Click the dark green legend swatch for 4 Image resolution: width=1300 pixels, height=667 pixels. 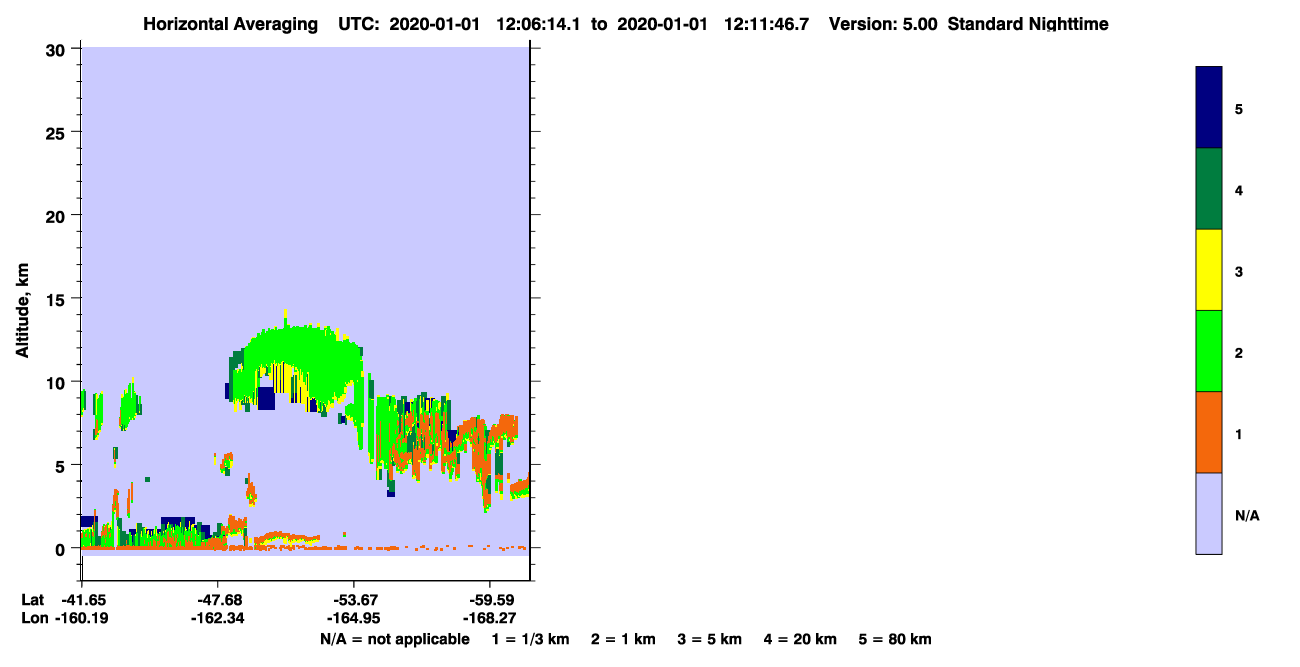[x=1209, y=189]
